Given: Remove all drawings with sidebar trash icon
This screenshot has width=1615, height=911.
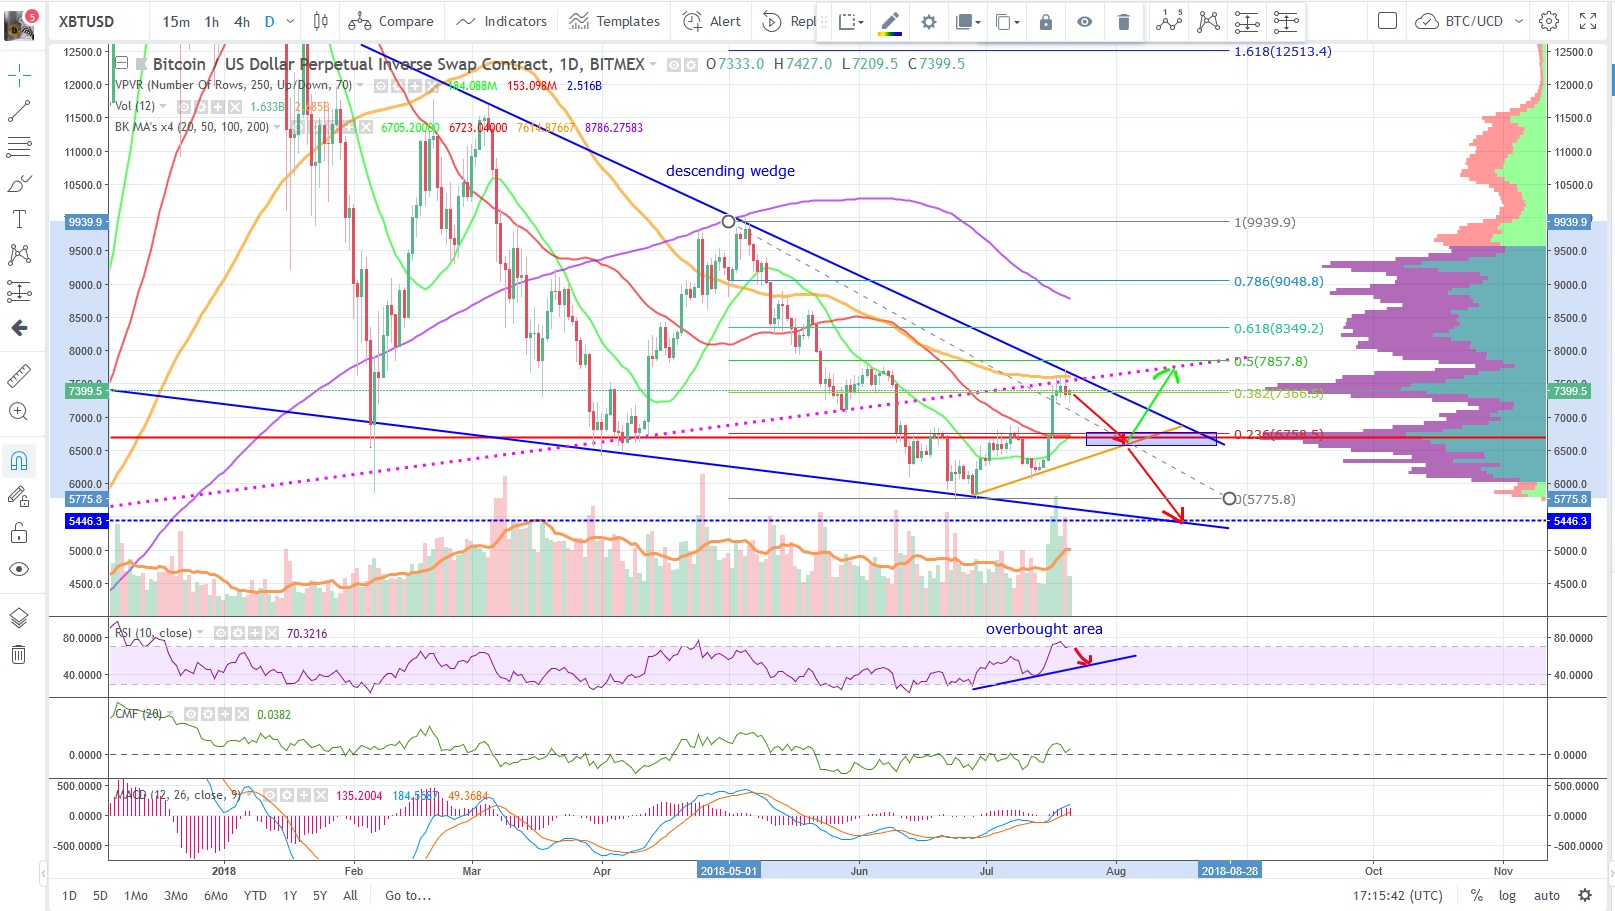Looking at the screenshot, I should pos(19,655).
